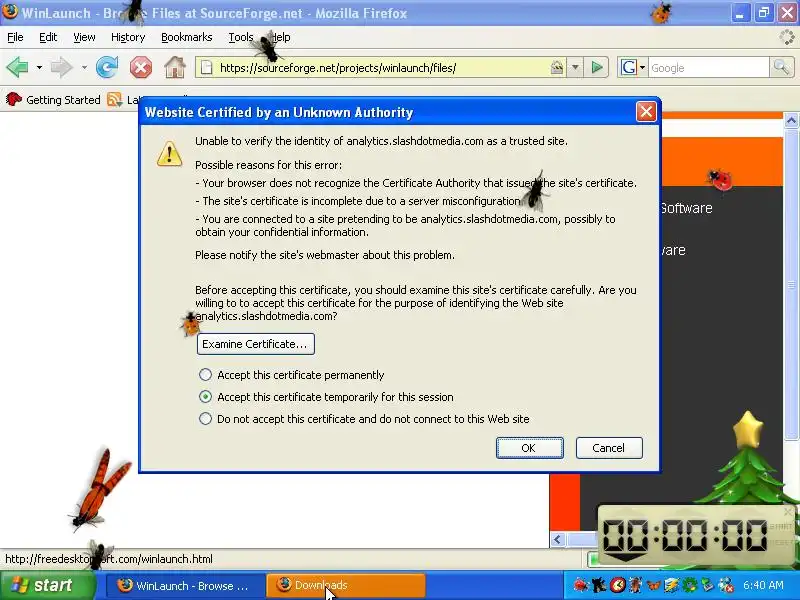
Task: Click the green Go arrow beside the URL
Action: (x=596, y=67)
